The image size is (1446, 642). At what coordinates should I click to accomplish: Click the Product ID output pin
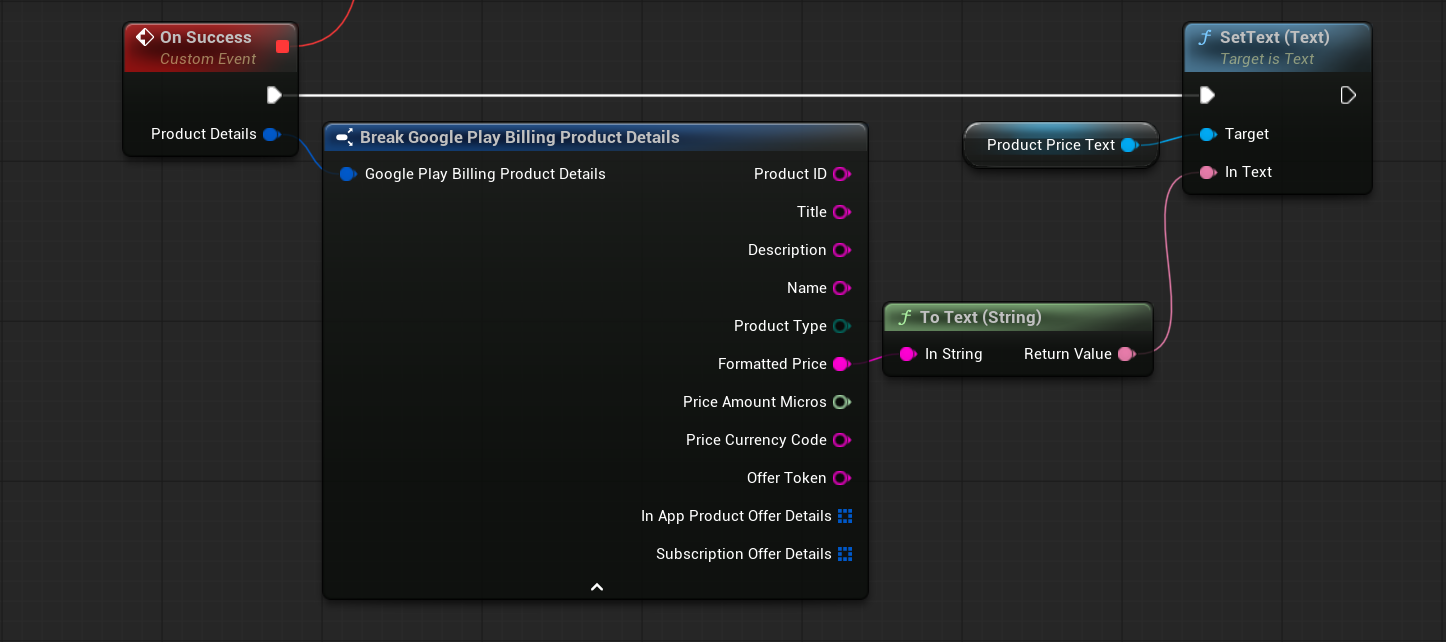[841, 174]
